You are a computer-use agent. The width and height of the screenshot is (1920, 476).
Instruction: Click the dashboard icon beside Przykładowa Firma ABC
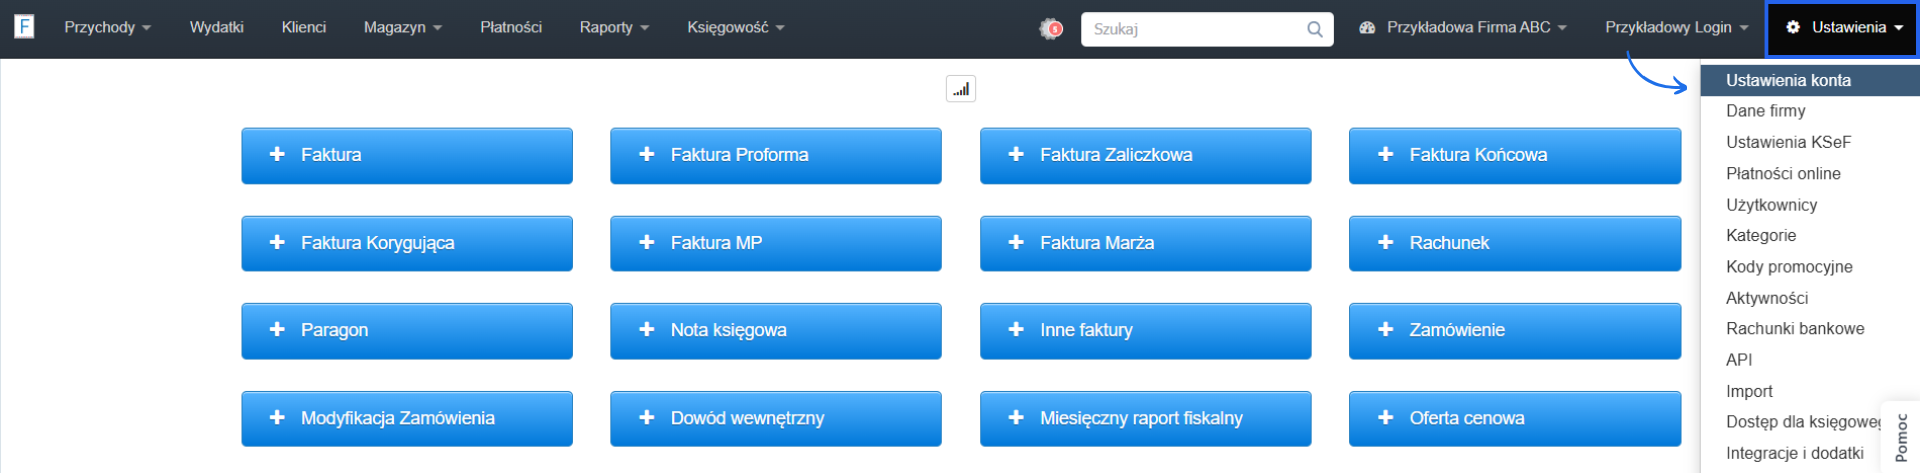pos(1367,28)
